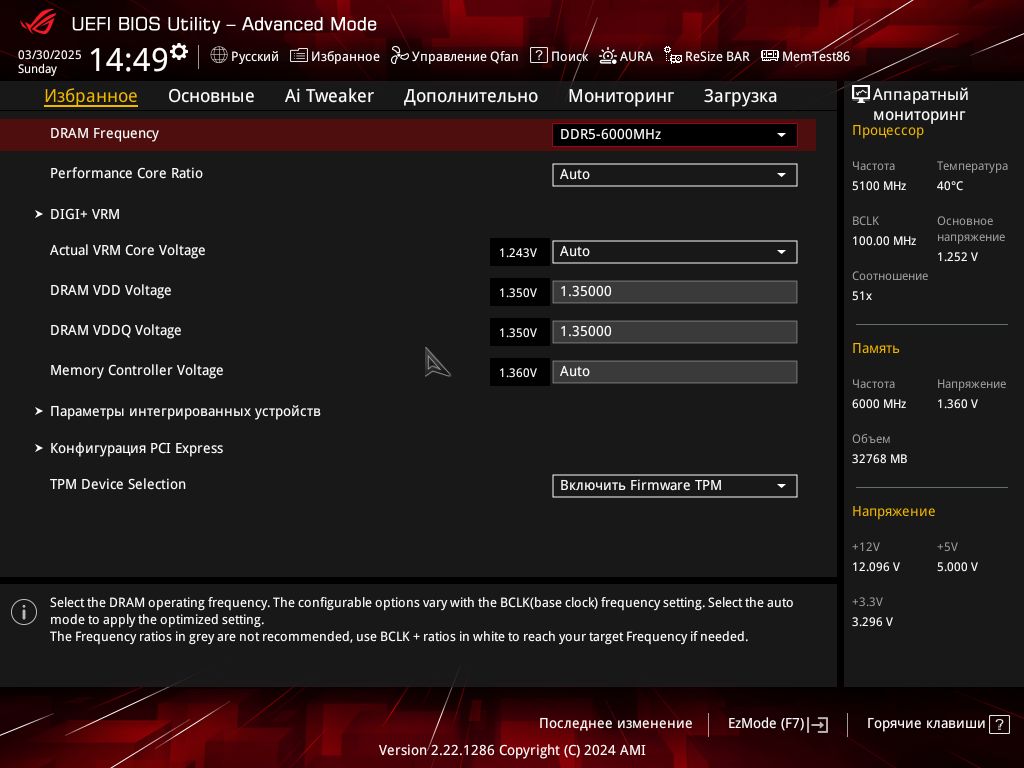This screenshot has height=768, width=1024.
Task: Open the DRAM Frequency dropdown
Action: tap(675, 135)
